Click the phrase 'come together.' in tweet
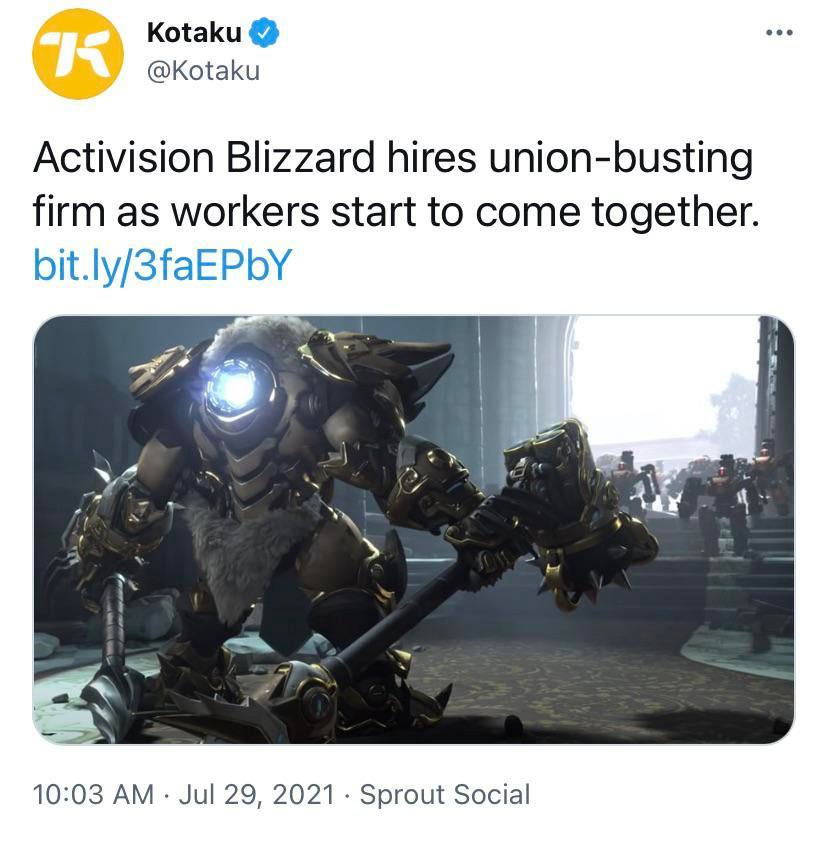 [617, 212]
